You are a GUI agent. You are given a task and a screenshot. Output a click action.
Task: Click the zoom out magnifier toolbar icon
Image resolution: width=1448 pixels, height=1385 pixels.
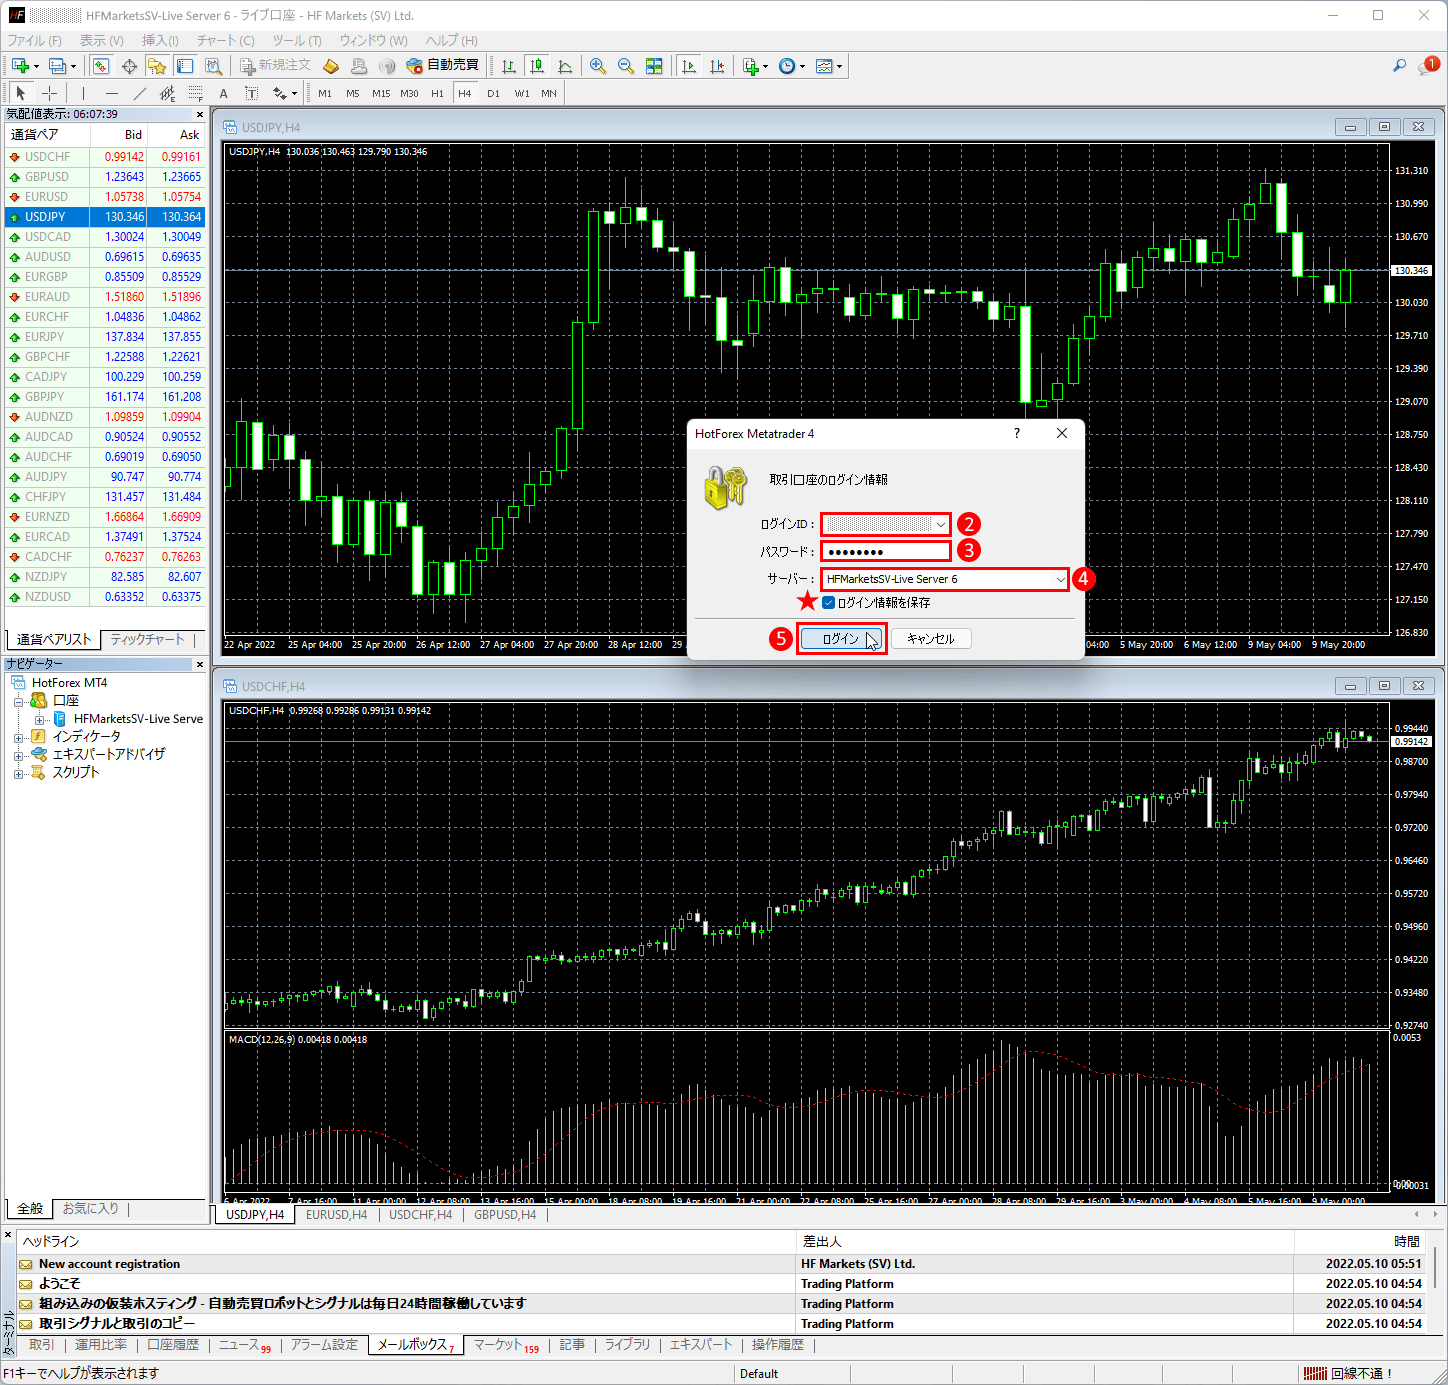click(x=626, y=66)
